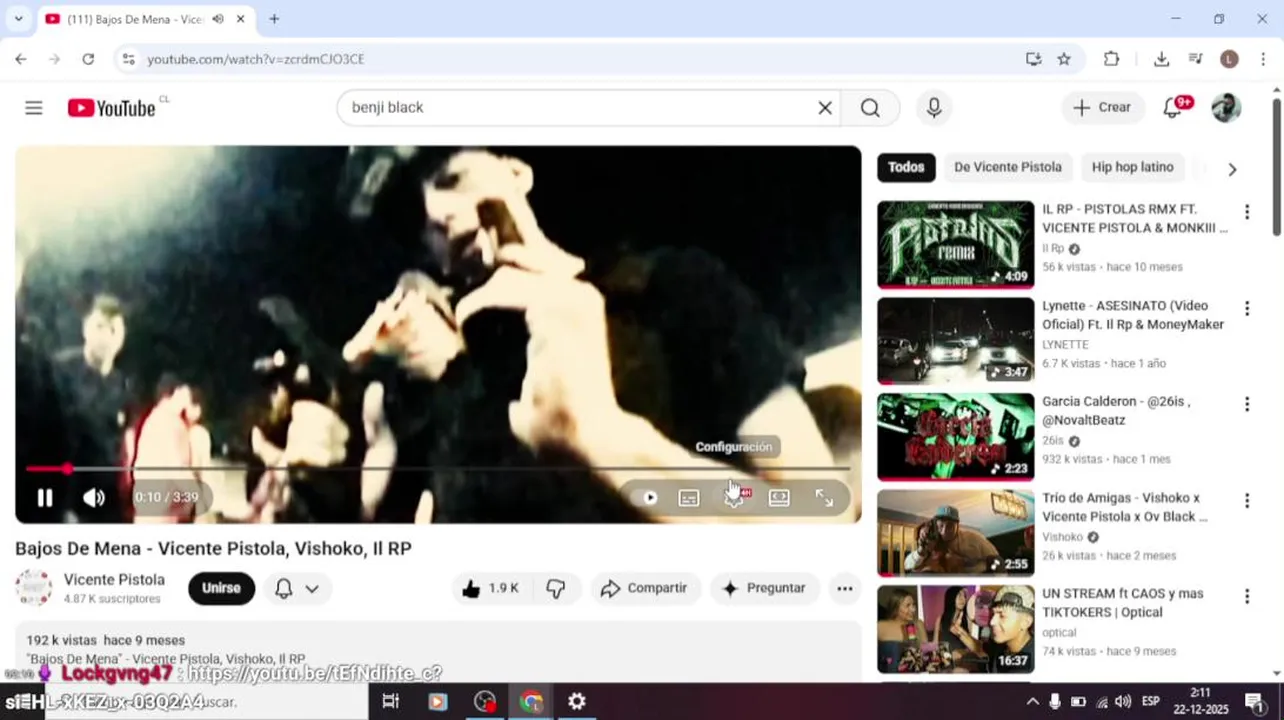This screenshot has width=1284, height=720.
Task: Mute the tab via its speaker icon
Action: pos(218,19)
